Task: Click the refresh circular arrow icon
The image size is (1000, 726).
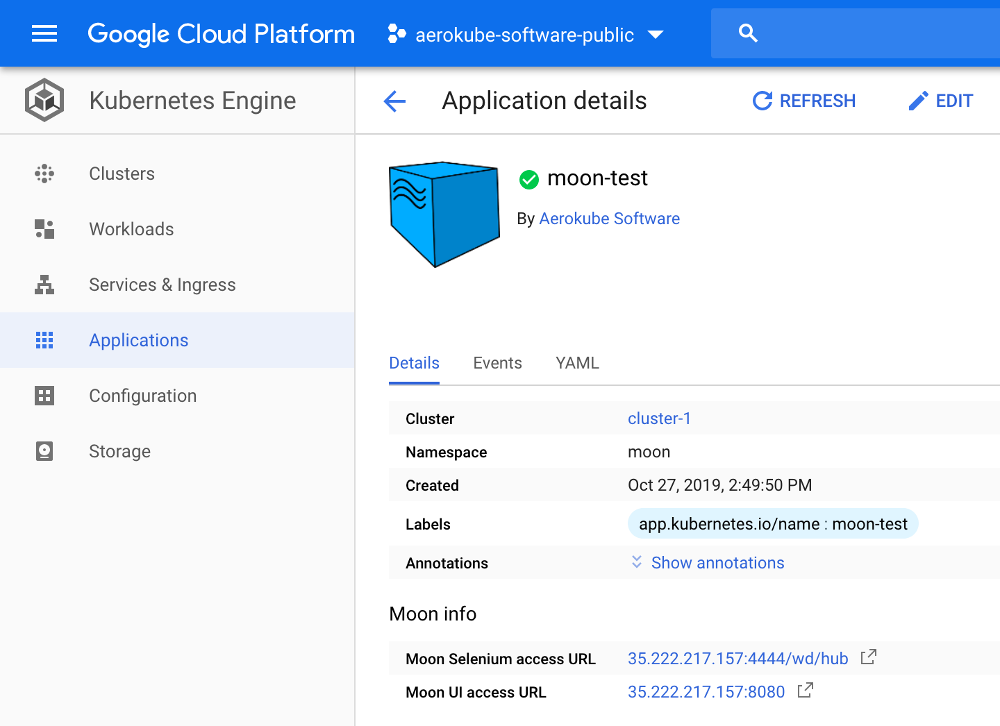Action: (x=762, y=101)
